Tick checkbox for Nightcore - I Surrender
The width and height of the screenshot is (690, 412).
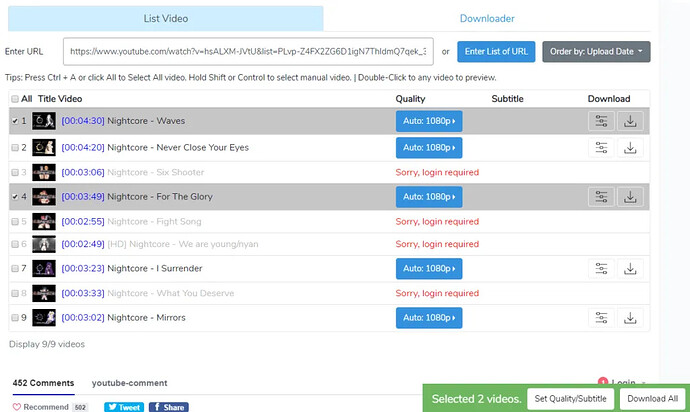click(14, 269)
